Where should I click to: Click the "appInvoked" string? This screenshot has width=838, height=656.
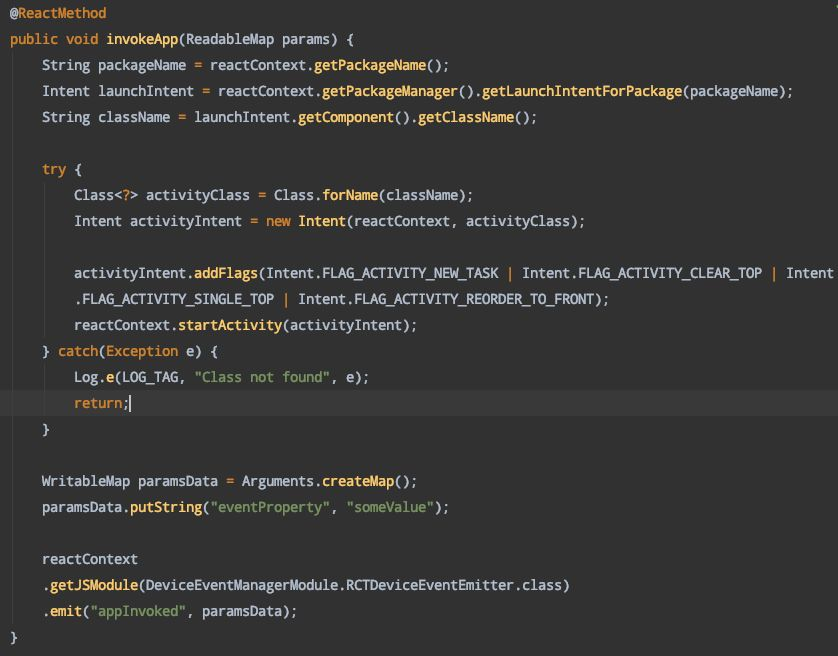[x=138, y=611]
